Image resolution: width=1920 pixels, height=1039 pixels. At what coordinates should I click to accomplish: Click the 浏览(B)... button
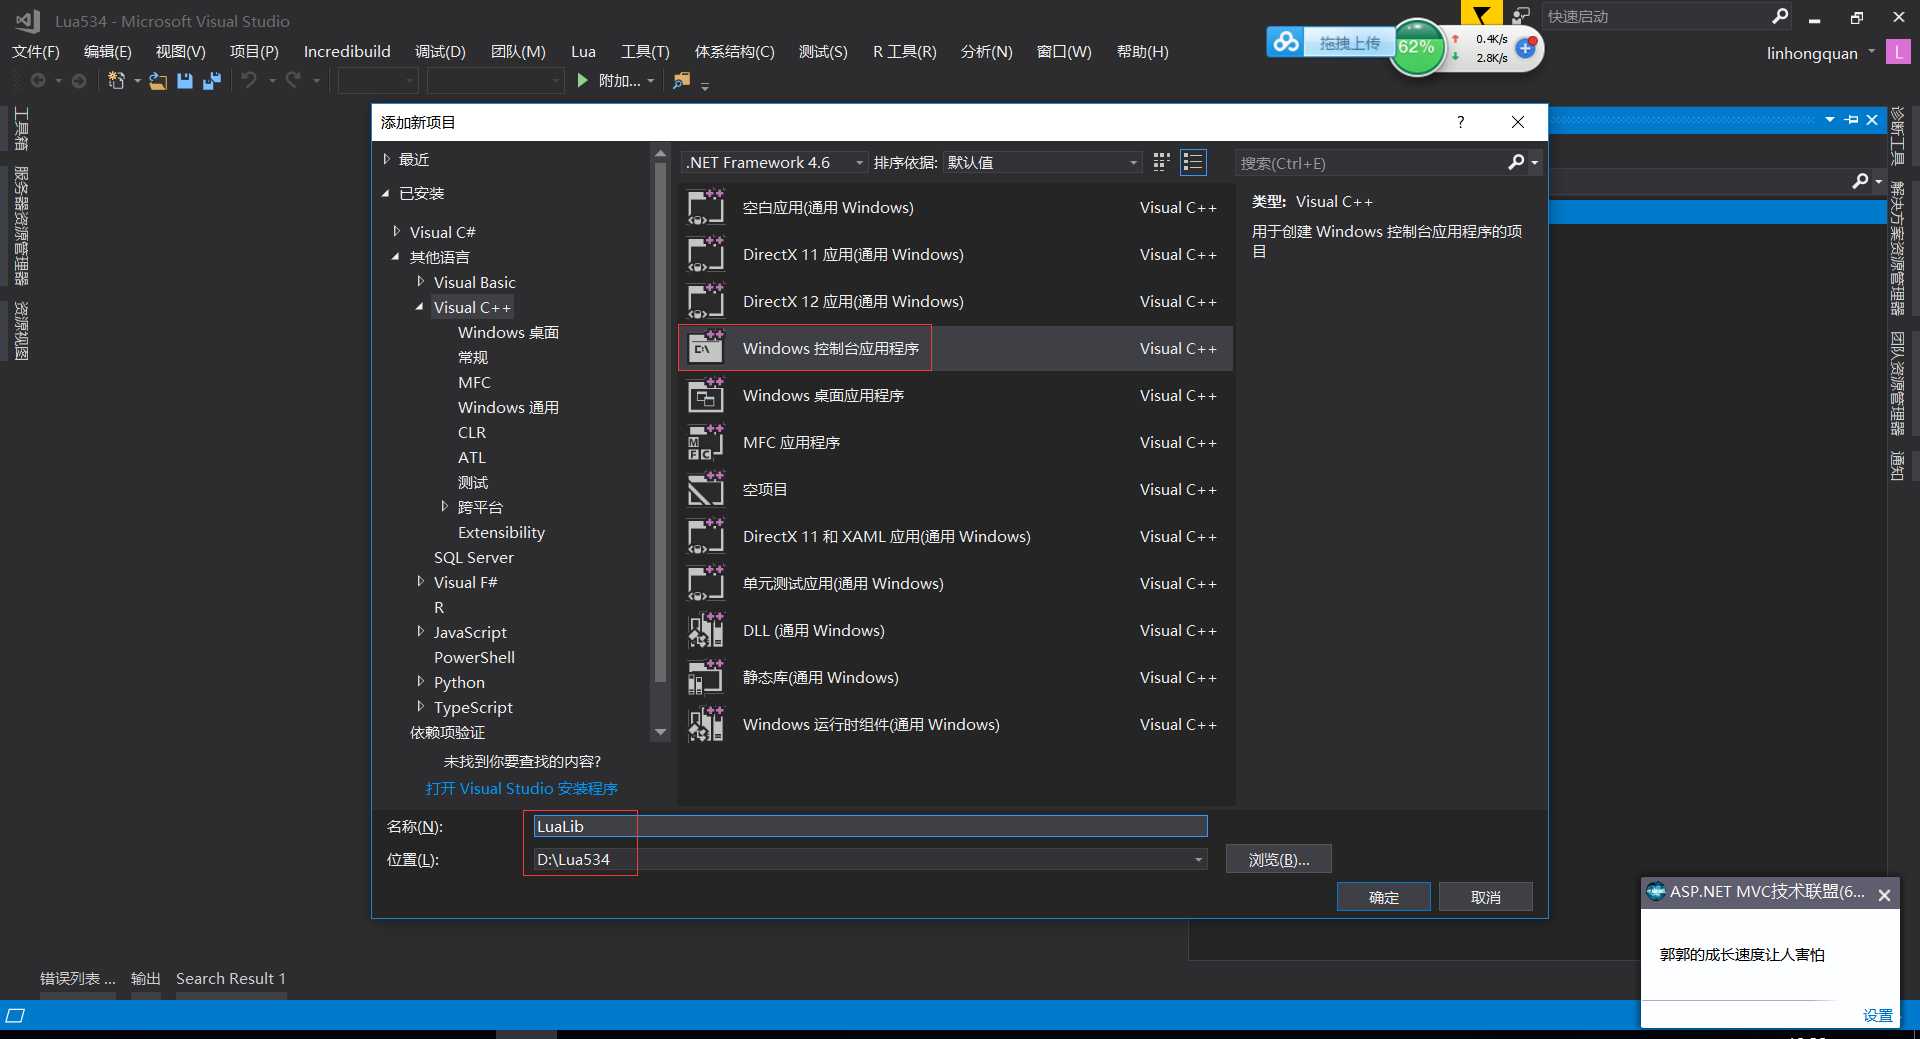1279,859
